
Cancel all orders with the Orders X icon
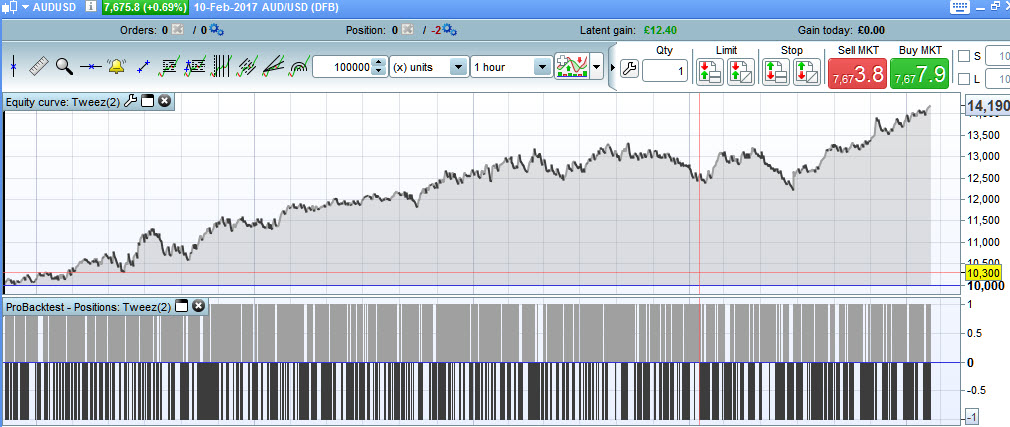(178, 30)
